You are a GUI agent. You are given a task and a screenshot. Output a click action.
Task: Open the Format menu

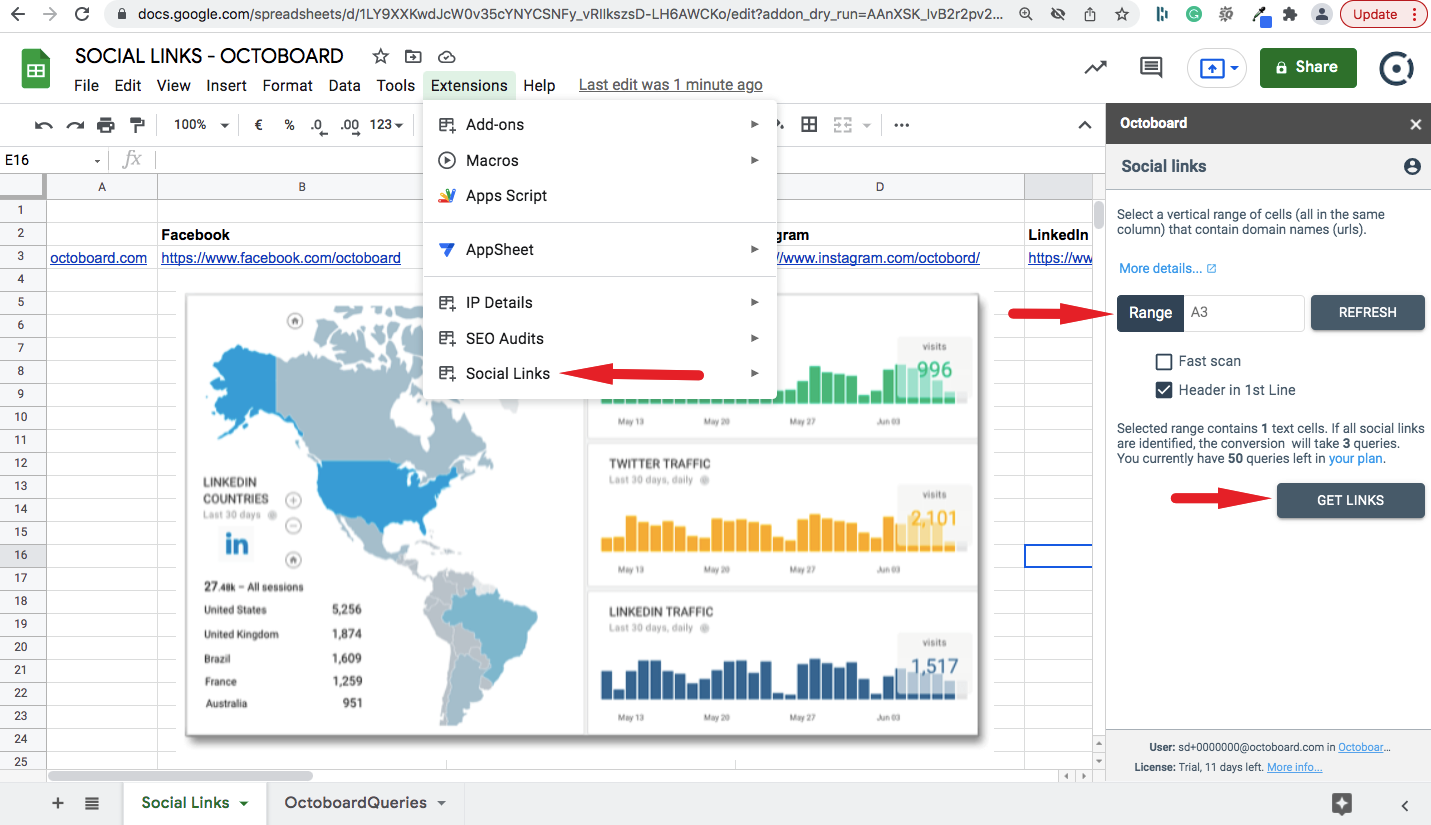click(x=288, y=85)
